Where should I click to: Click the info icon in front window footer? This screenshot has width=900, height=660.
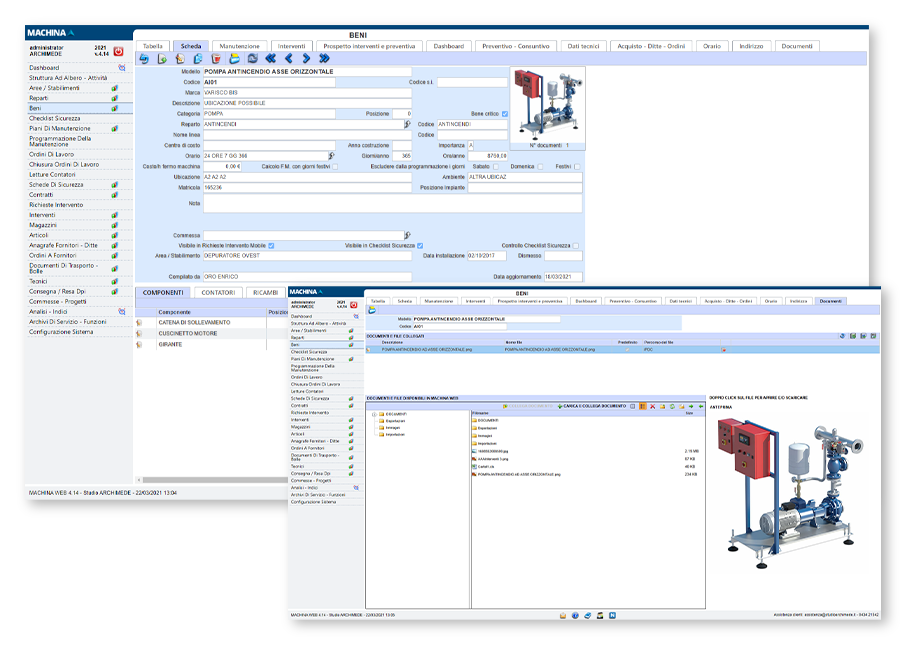(575, 615)
